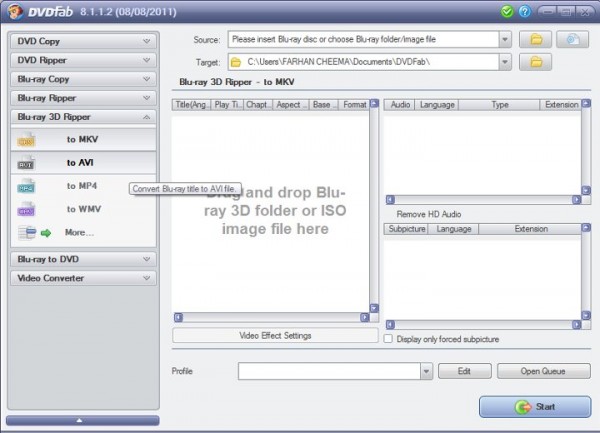Click the Title(Ang.. column header
600x433 pixels.
(192, 104)
